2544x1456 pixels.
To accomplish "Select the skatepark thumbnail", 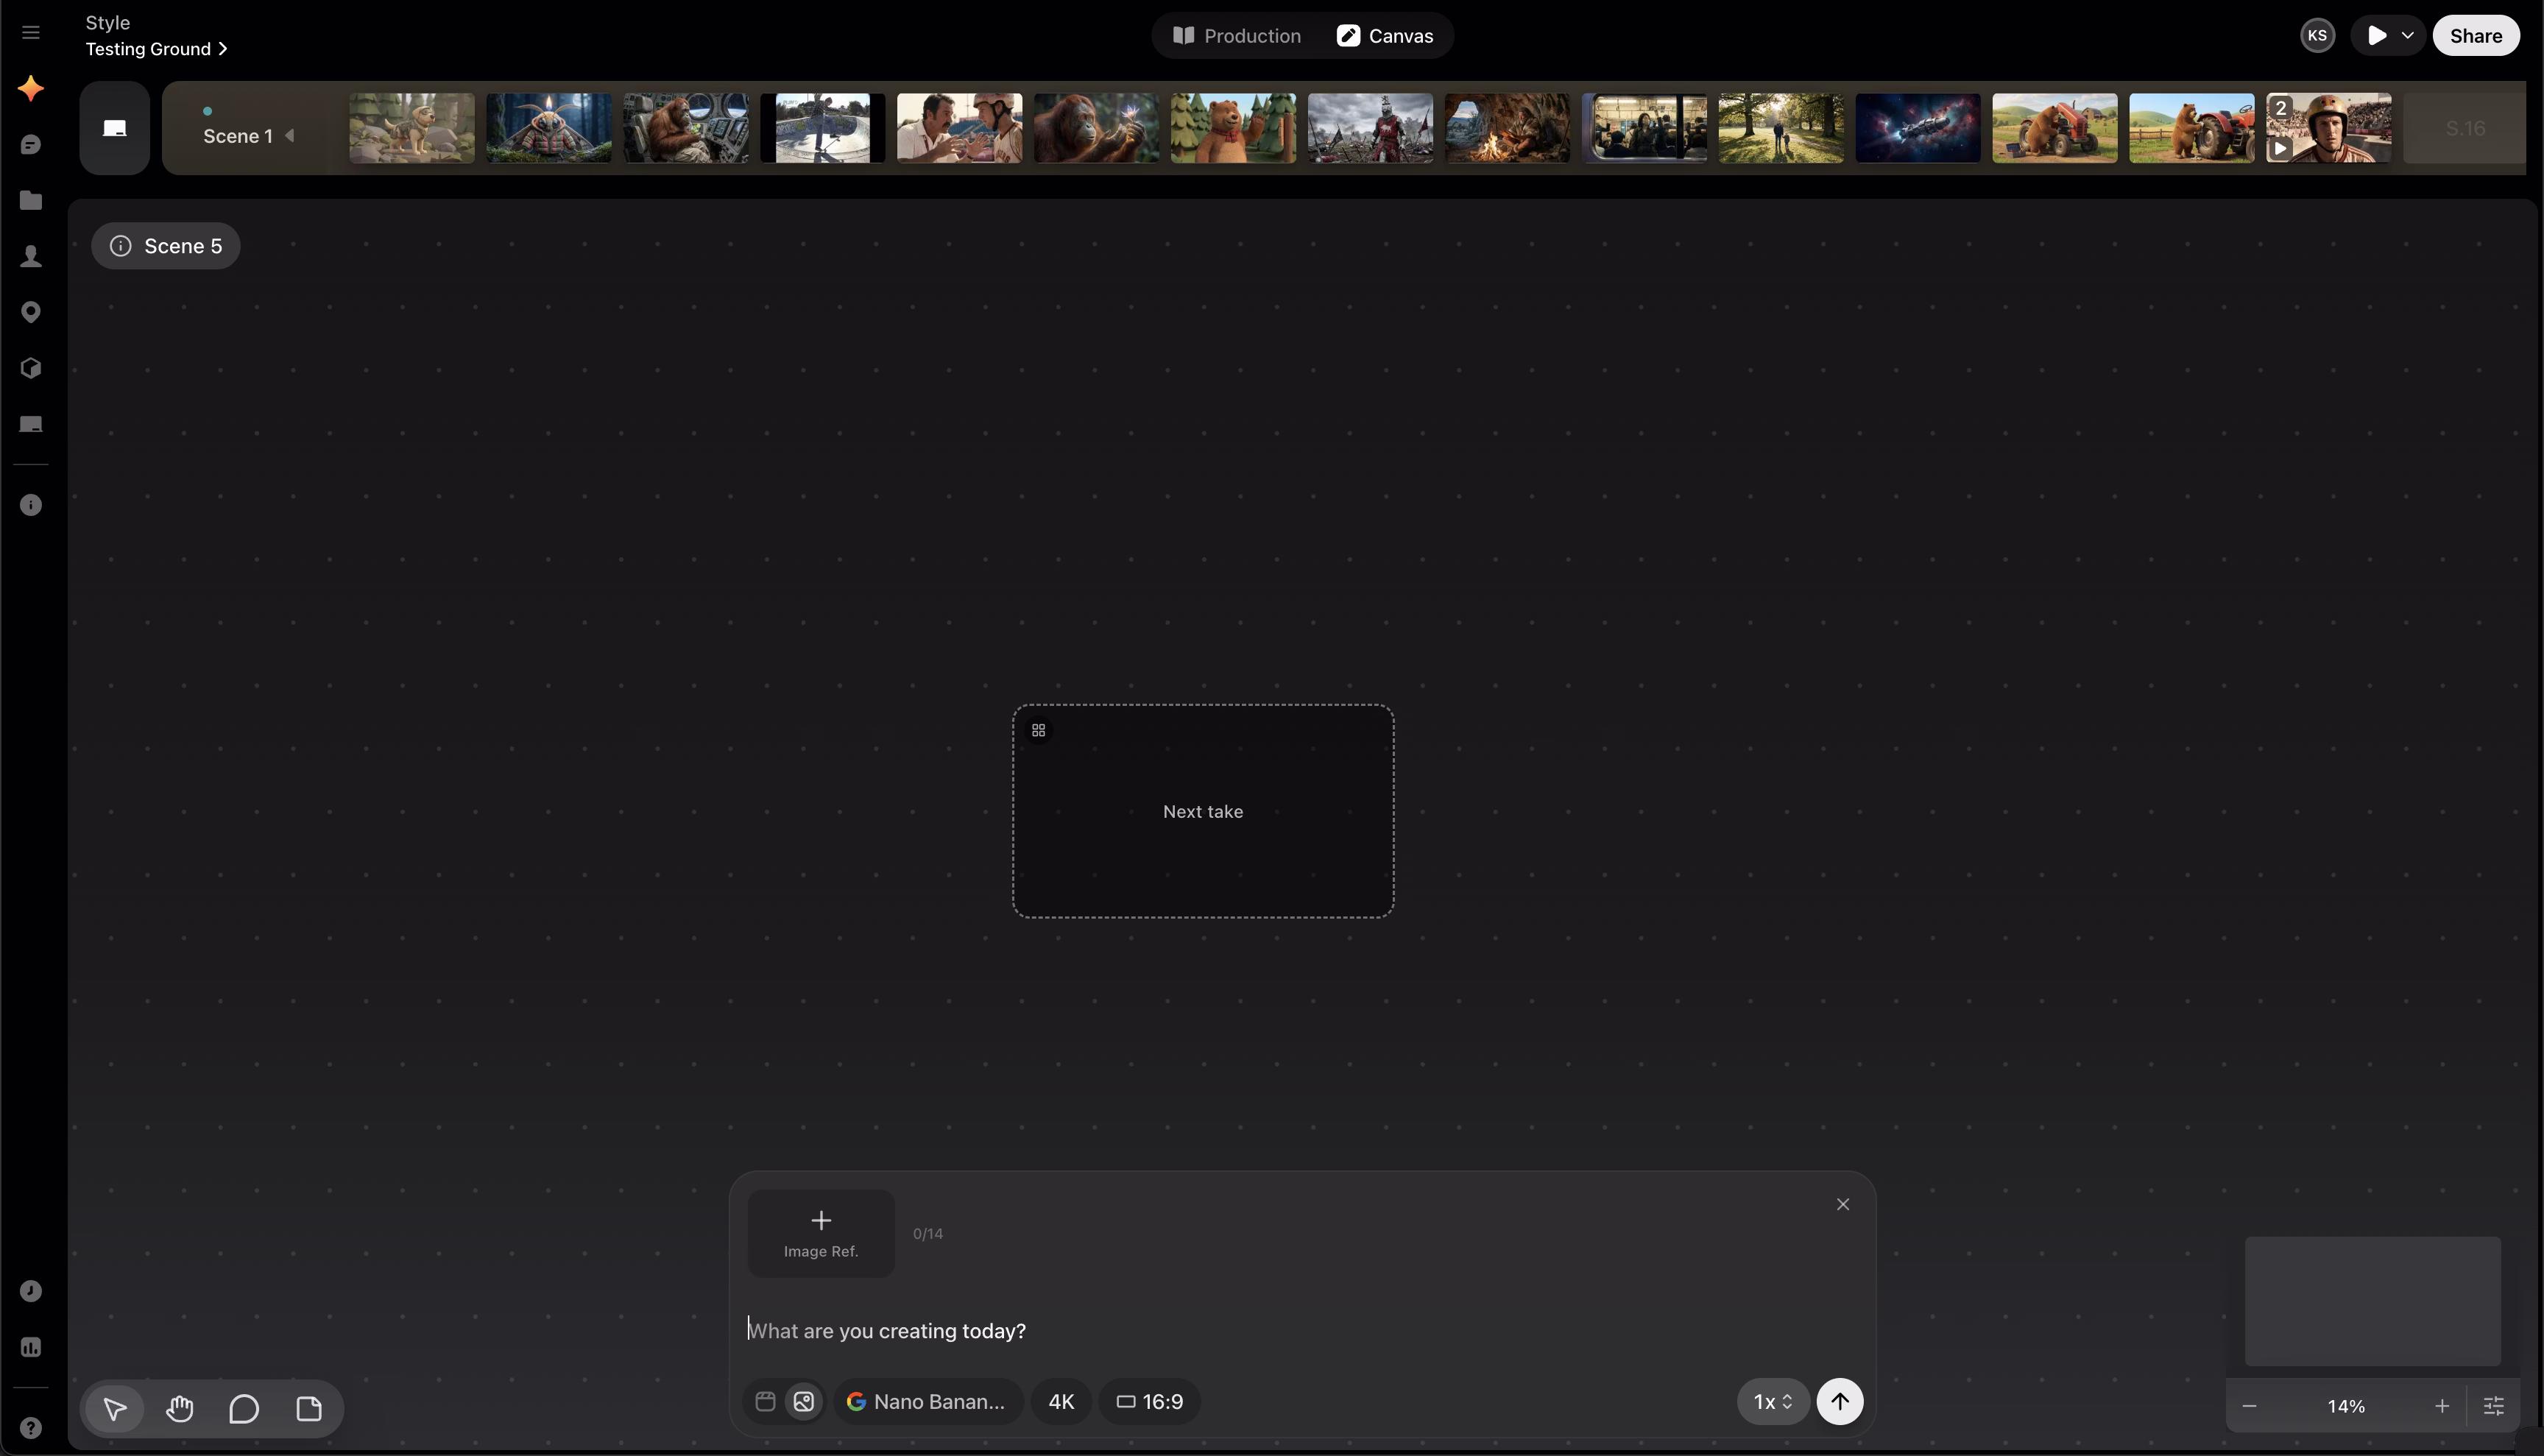I will coord(823,128).
